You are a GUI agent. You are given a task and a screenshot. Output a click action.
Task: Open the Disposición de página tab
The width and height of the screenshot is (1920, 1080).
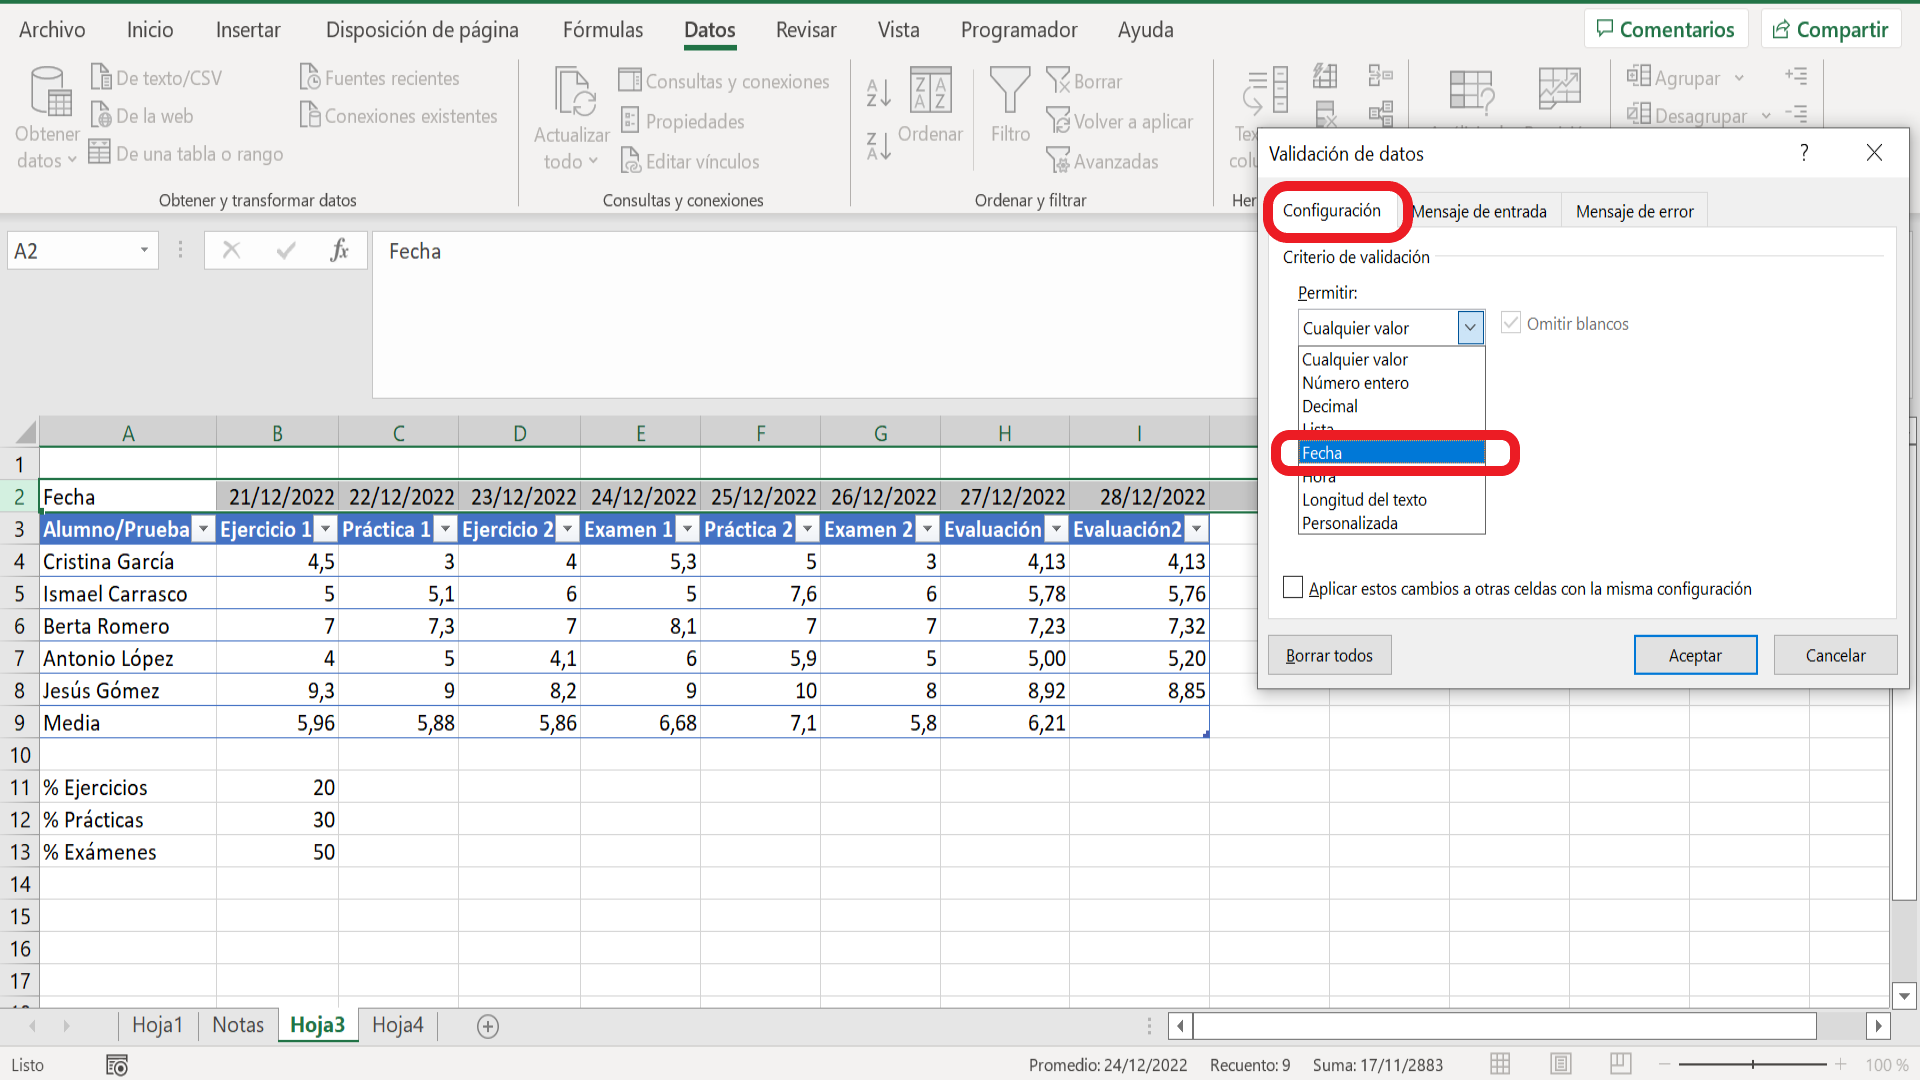click(x=422, y=30)
